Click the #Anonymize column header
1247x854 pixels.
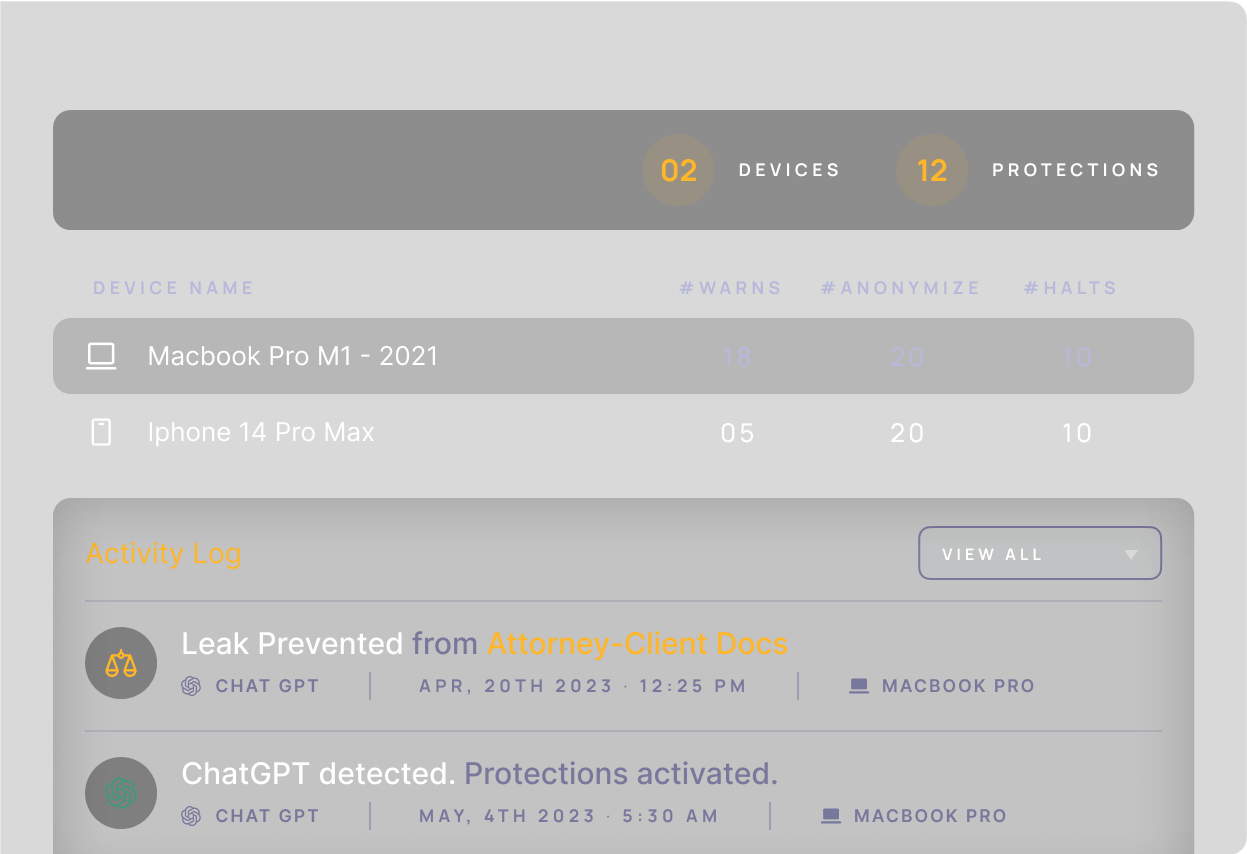pyautogui.click(x=900, y=288)
